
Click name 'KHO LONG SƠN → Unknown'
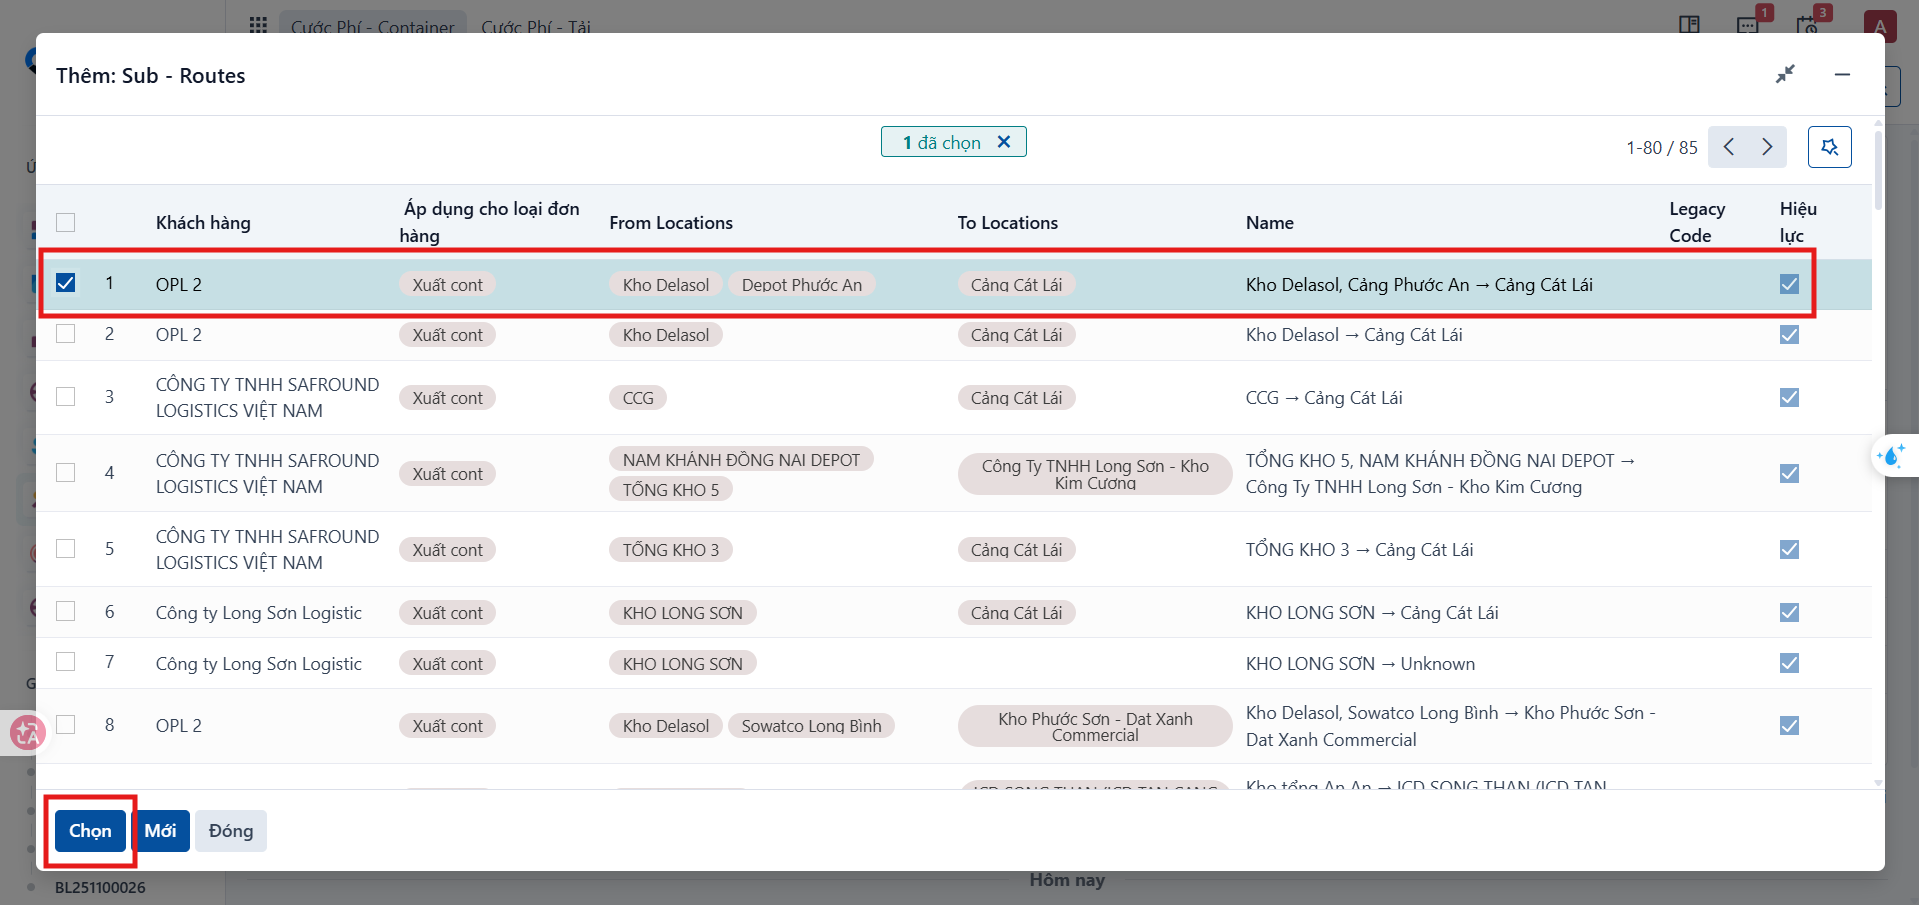pyautogui.click(x=1360, y=664)
